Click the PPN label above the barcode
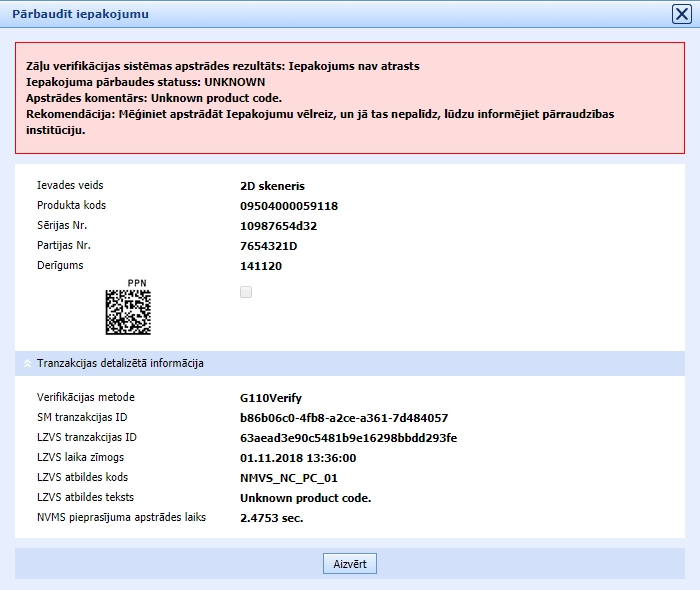Screen dimensions: 700x590 (137, 283)
